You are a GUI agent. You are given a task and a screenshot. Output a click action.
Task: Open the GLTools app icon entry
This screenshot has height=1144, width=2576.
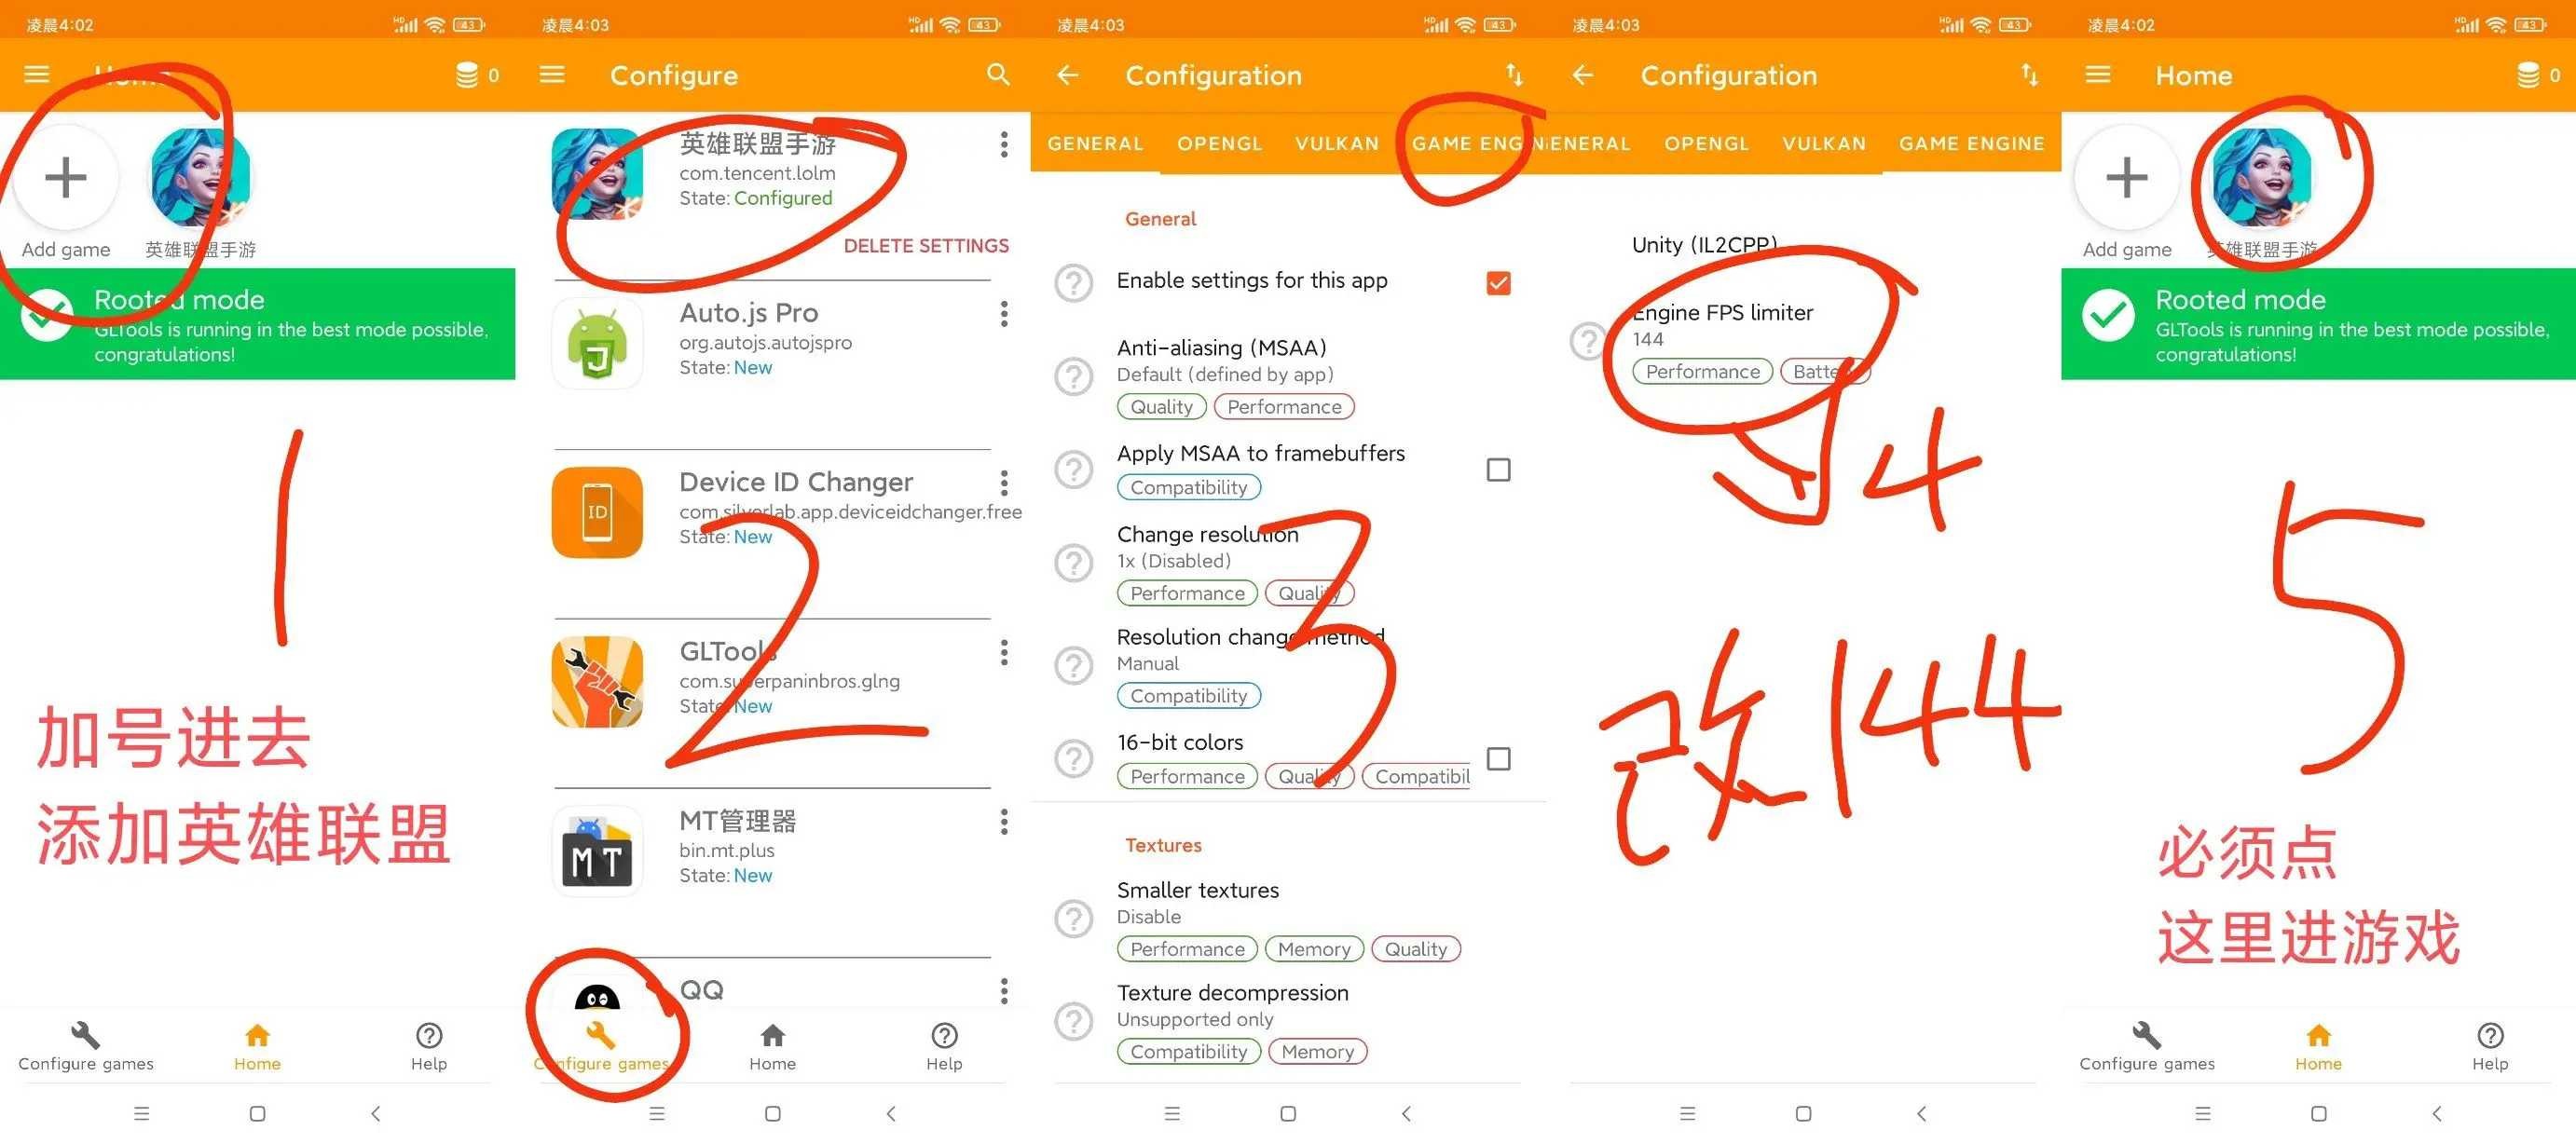(597, 682)
